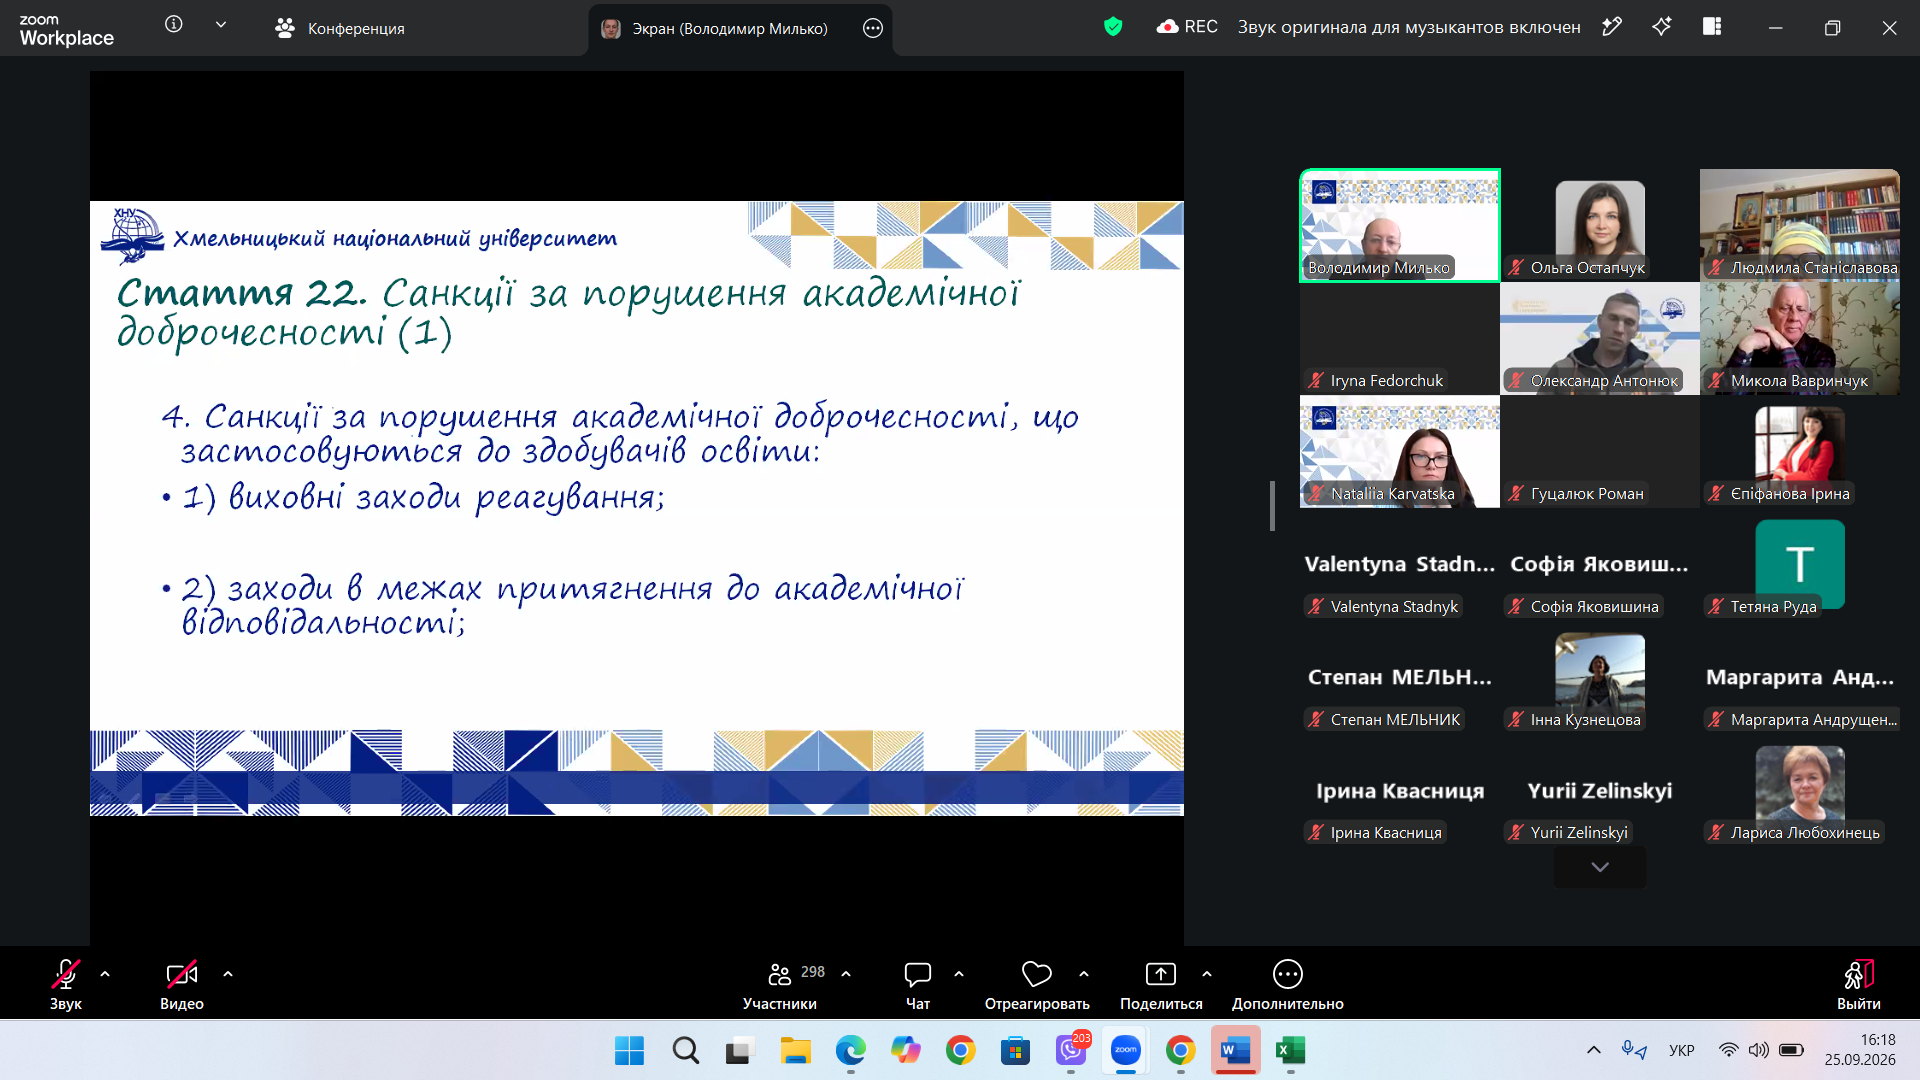Toggle REC cloud recording indicator
Screen dimensions: 1920x1080
(1187, 27)
